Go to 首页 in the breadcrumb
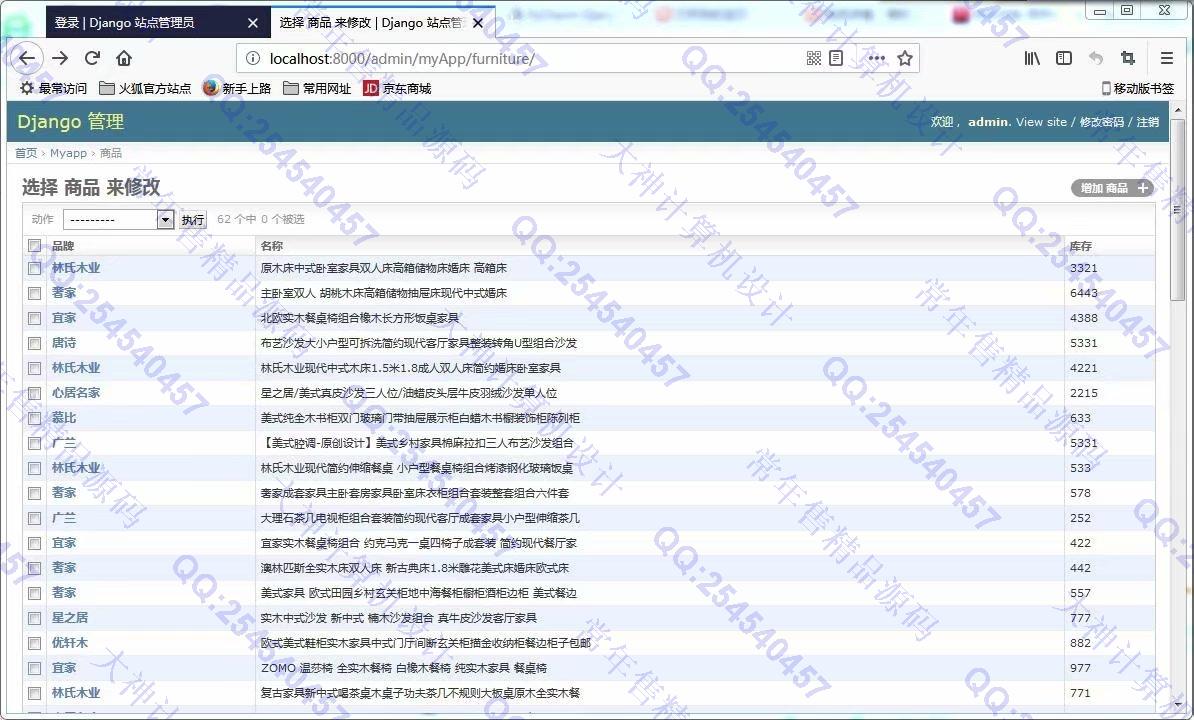 (x=26, y=153)
